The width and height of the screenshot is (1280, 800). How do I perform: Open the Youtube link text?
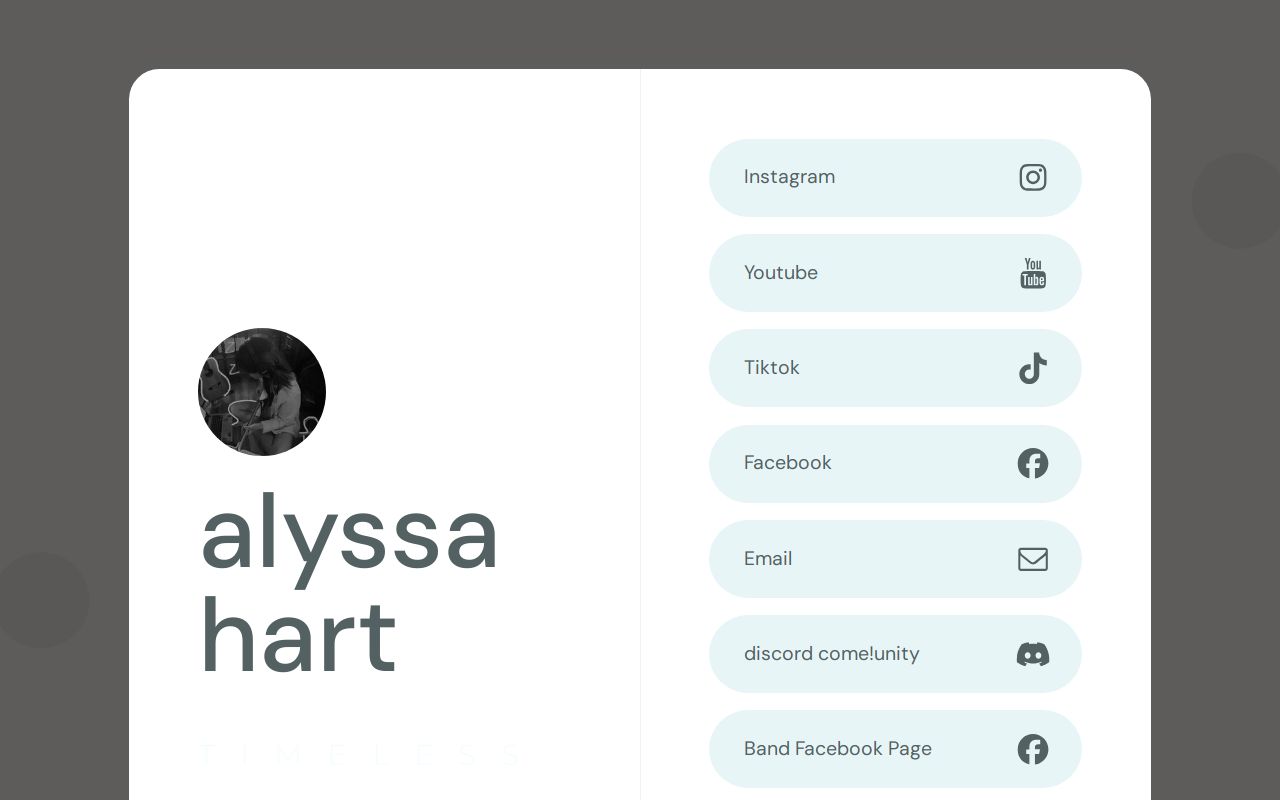[x=780, y=273]
